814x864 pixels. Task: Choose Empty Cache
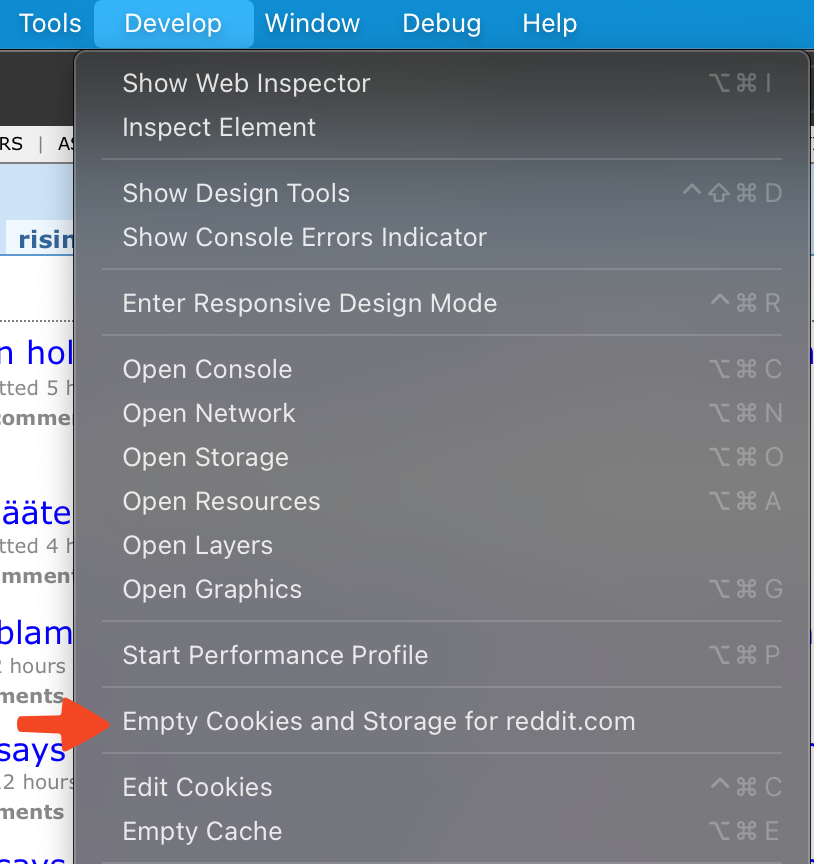pyautogui.click(x=202, y=831)
